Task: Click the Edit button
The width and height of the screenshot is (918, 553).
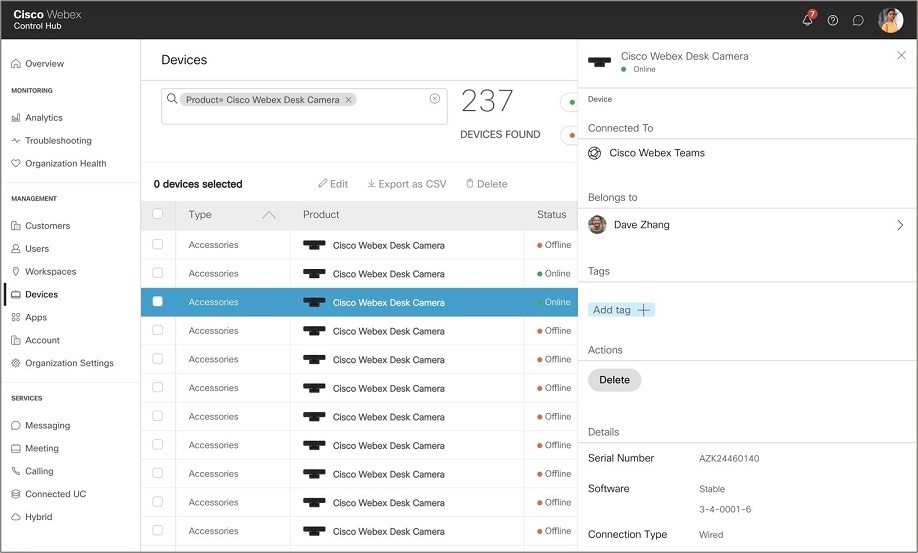Action: tap(333, 184)
